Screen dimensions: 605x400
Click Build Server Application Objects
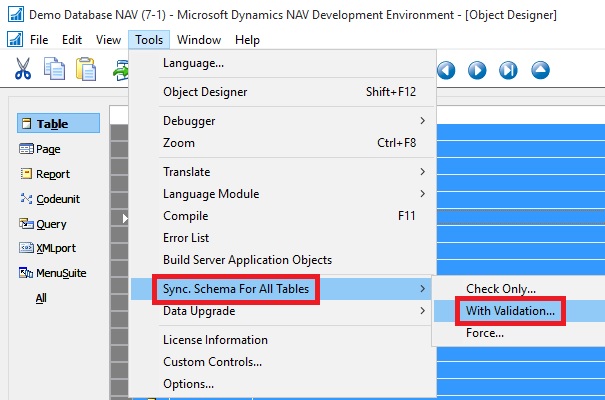[247, 260]
